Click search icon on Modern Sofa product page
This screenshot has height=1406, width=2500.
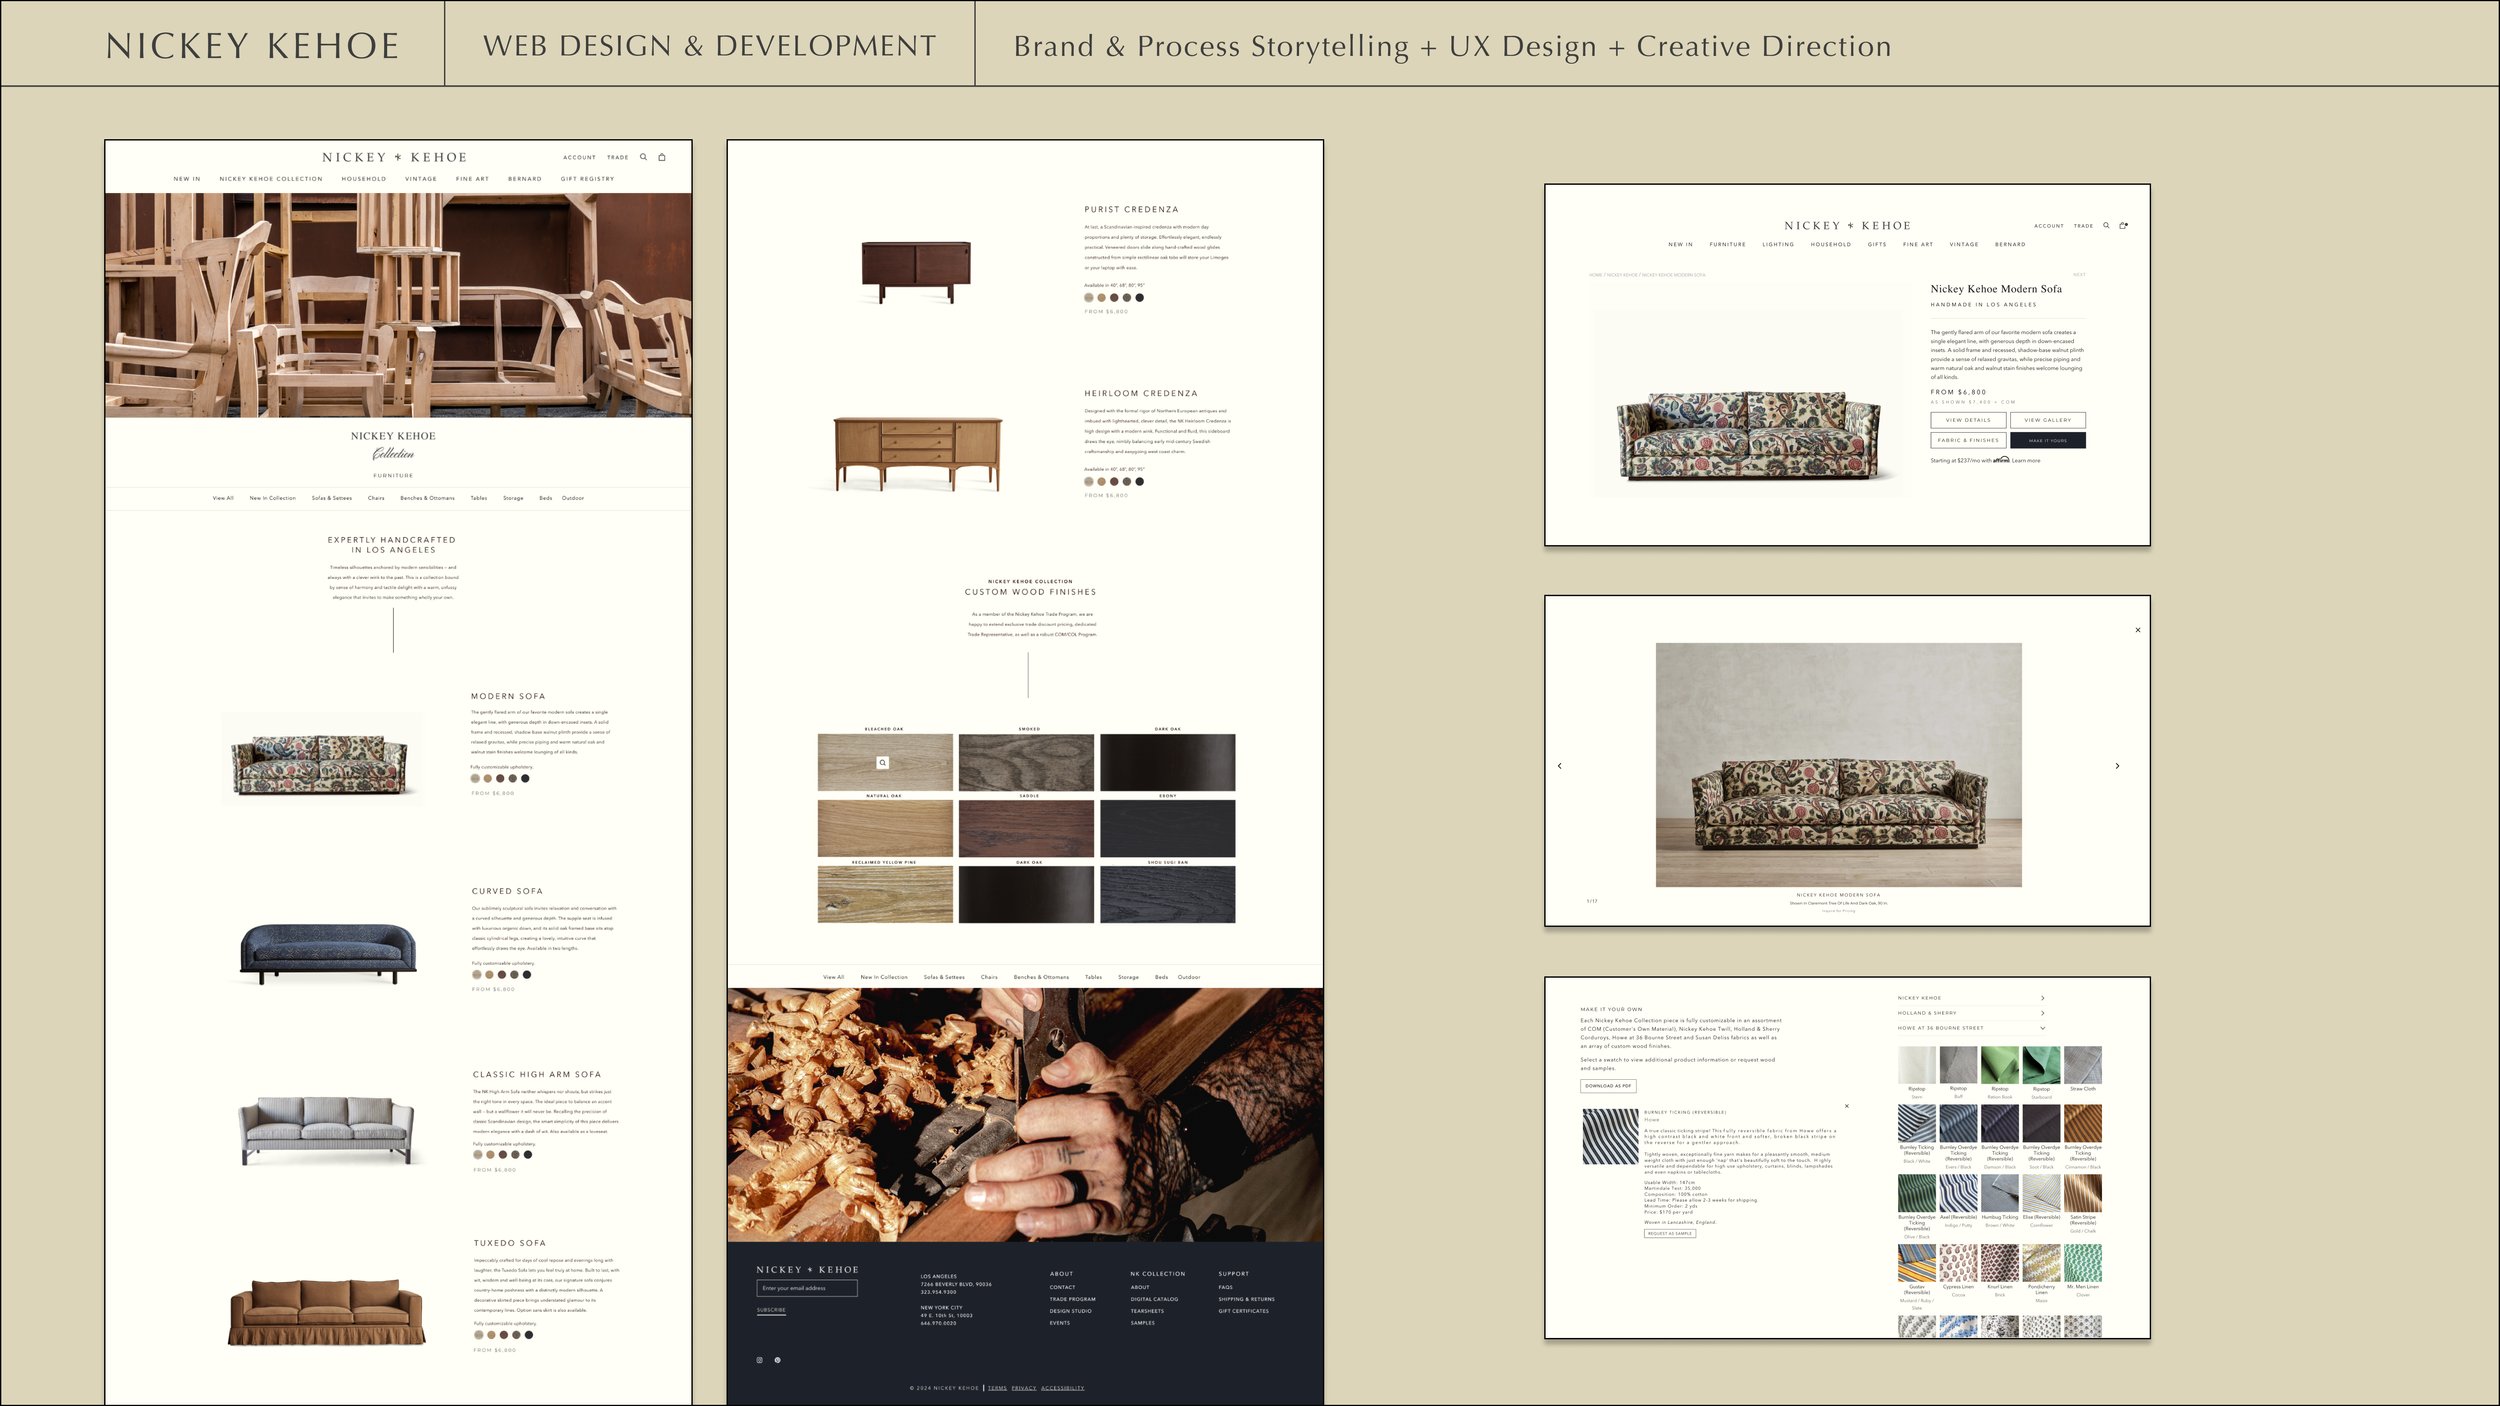coord(2106,225)
